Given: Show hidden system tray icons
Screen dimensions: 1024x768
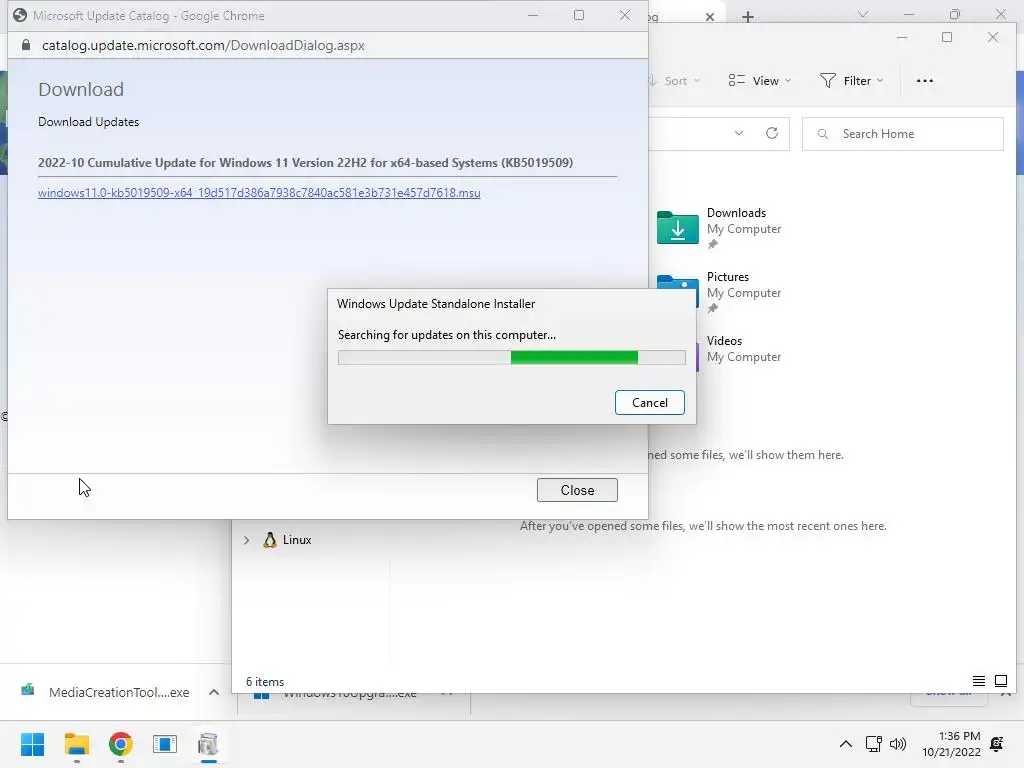Looking at the screenshot, I should tap(845, 744).
